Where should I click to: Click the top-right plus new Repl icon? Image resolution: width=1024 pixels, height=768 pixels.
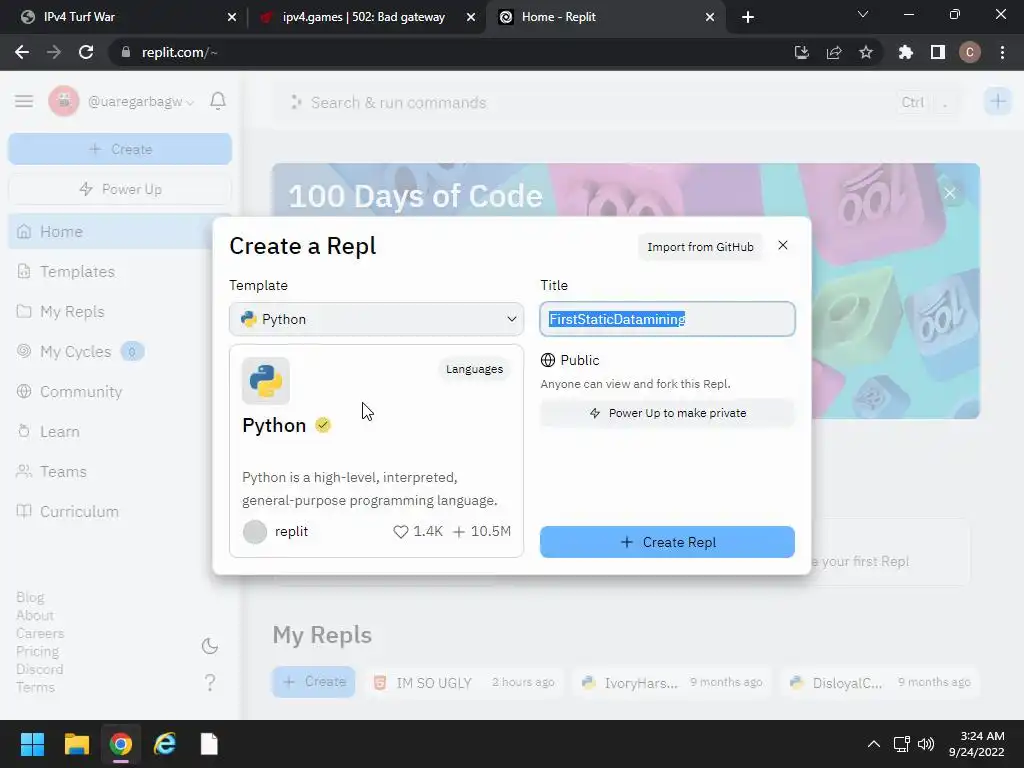997,101
